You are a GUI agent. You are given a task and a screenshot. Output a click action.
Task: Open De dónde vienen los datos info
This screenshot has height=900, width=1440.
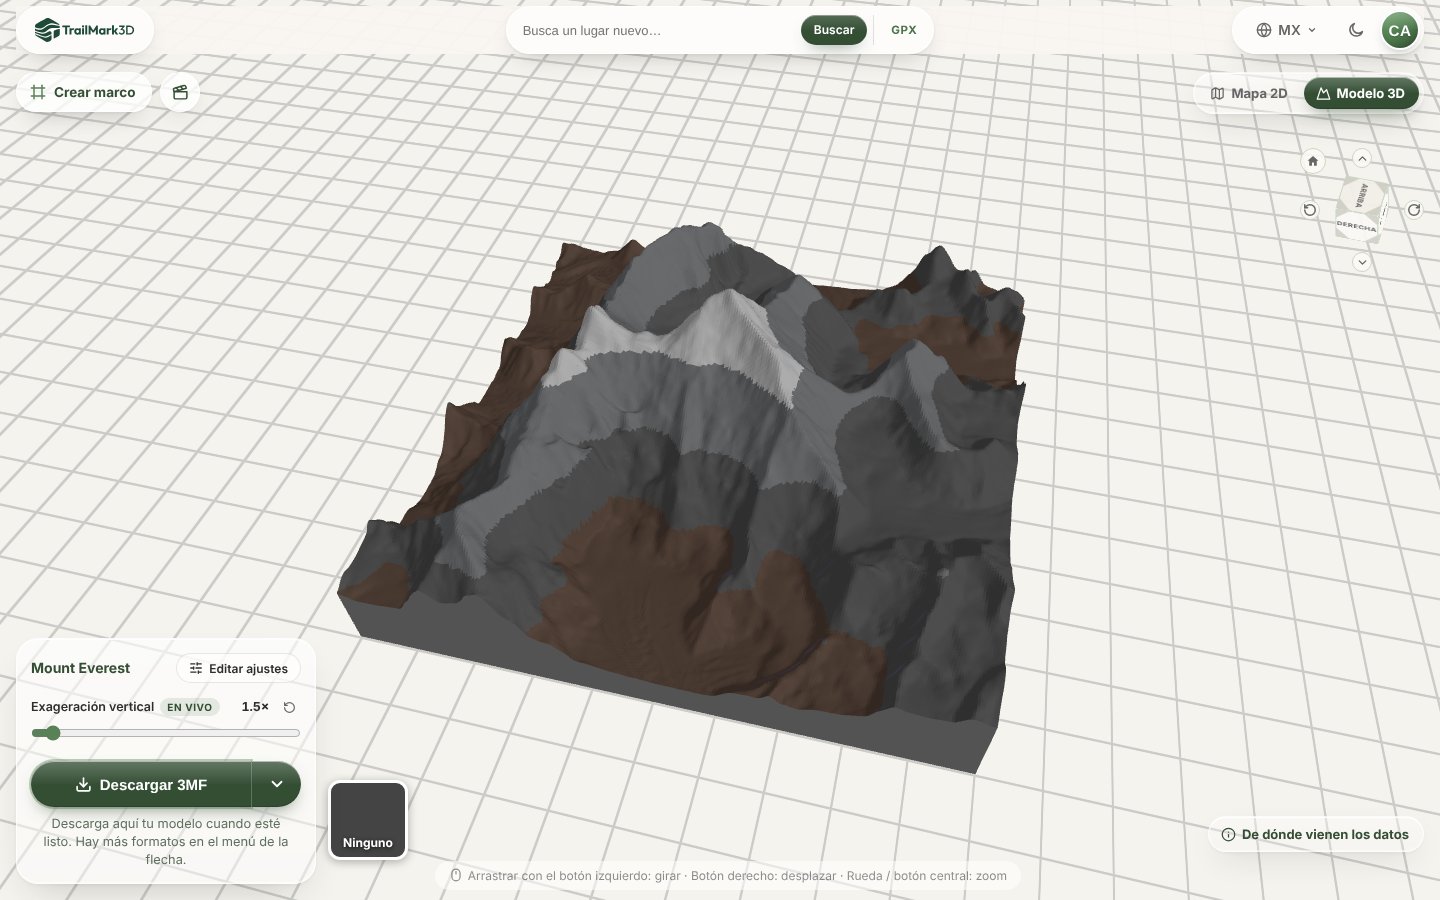coord(1315,834)
